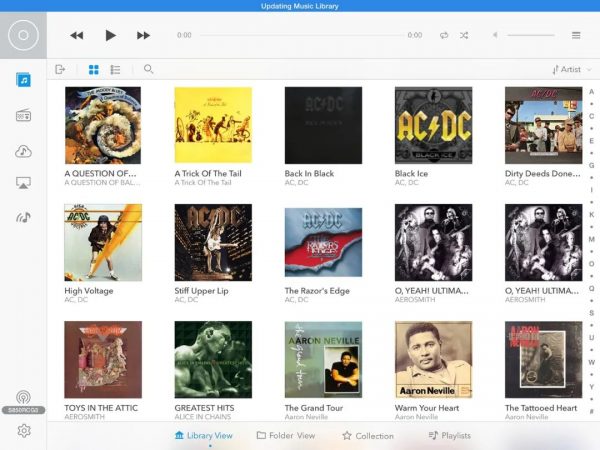
Task: Toggle shuffle mode
Action: pyautogui.click(x=464, y=35)
